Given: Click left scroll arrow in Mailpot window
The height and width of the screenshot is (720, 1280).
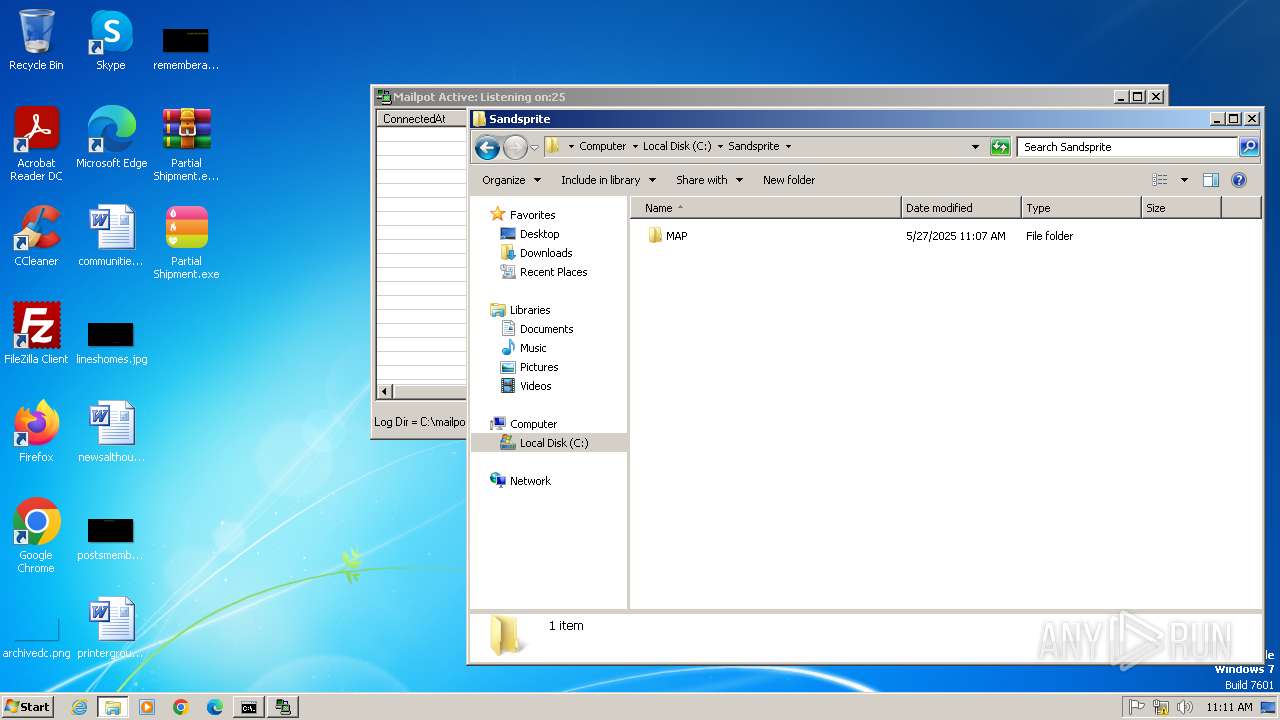Looking at the screenshot, I should coord(385,391).
